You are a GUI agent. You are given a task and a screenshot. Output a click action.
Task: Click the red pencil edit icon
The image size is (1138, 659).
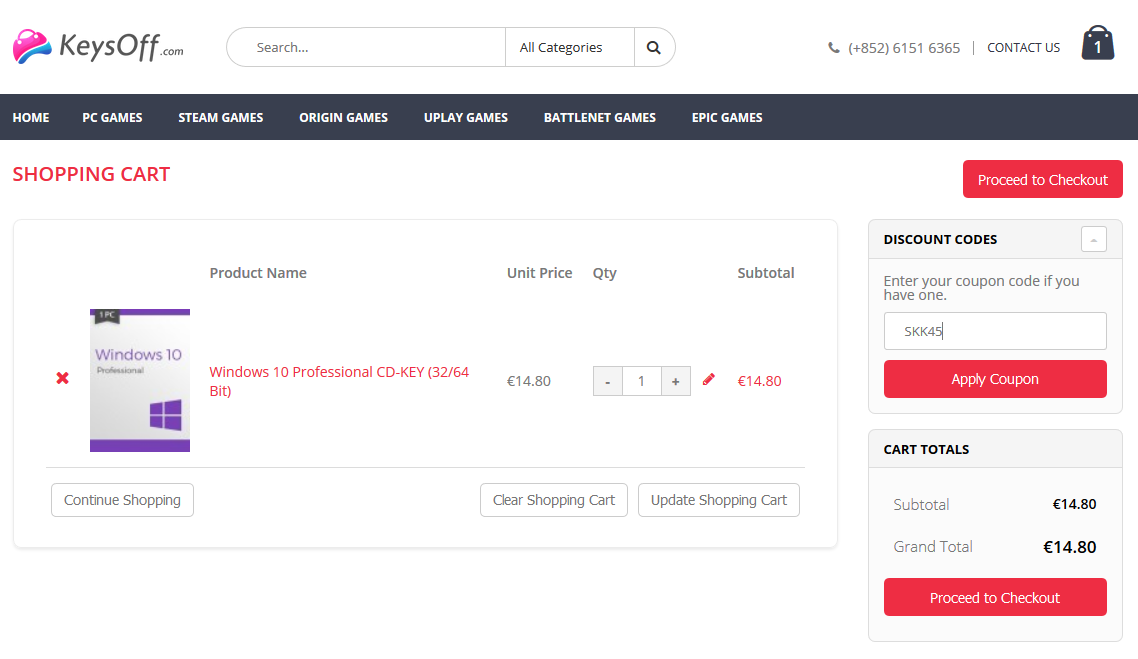[708, 379]
